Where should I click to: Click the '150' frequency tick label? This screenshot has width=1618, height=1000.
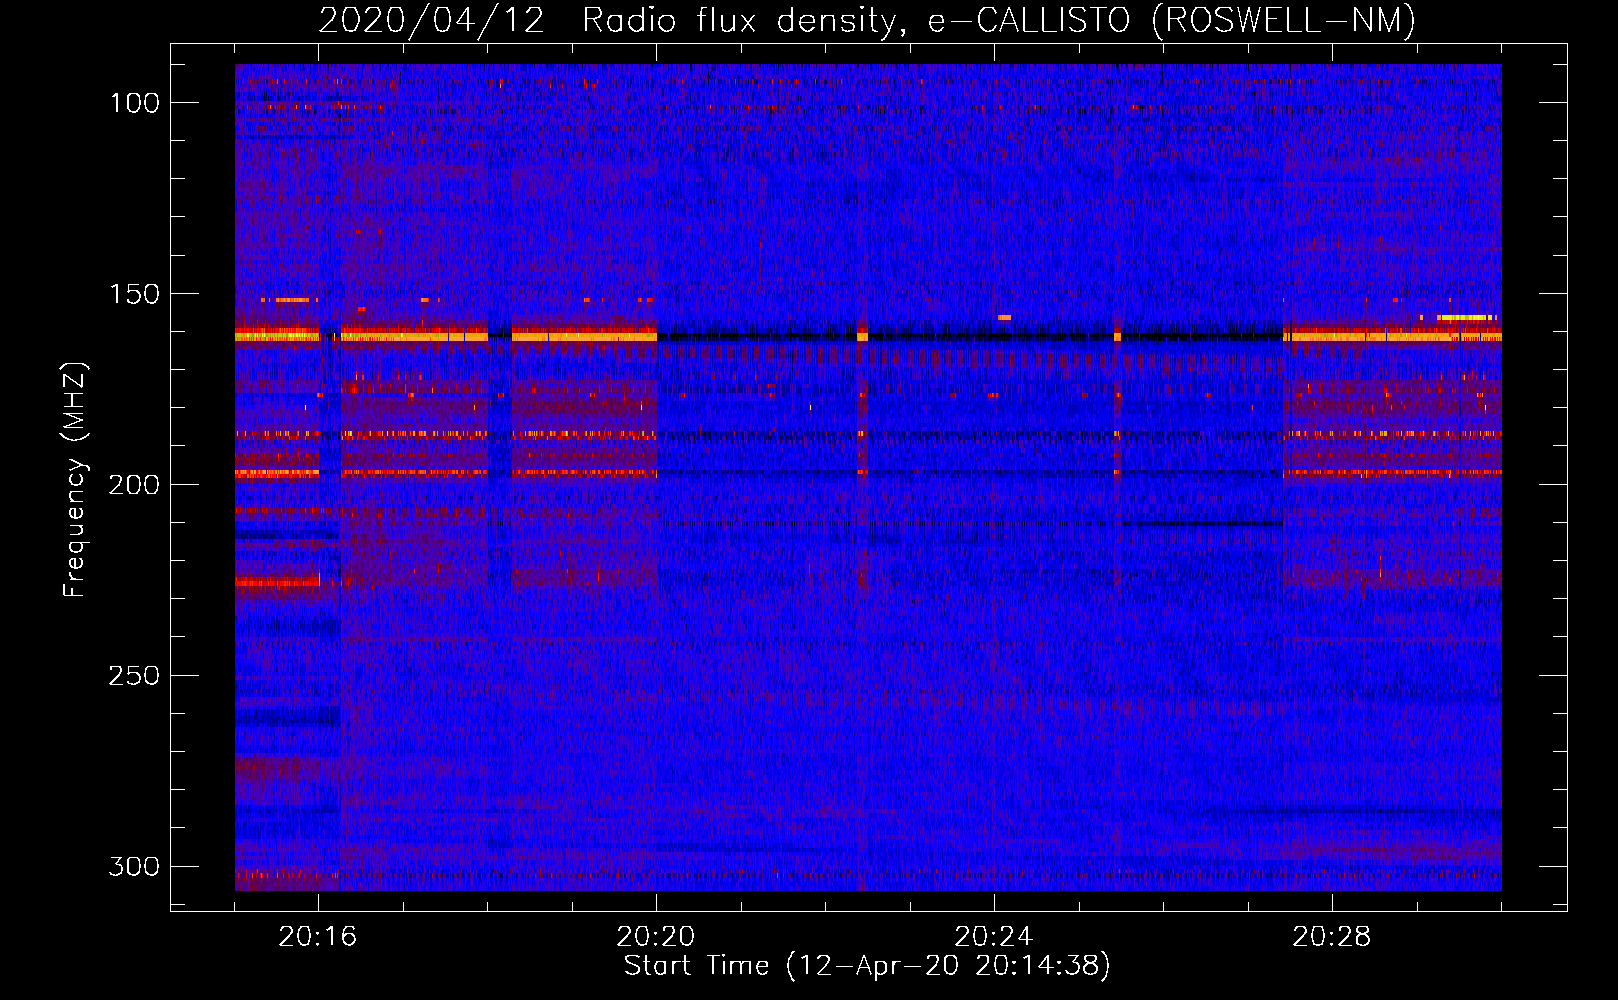(134, 294)
